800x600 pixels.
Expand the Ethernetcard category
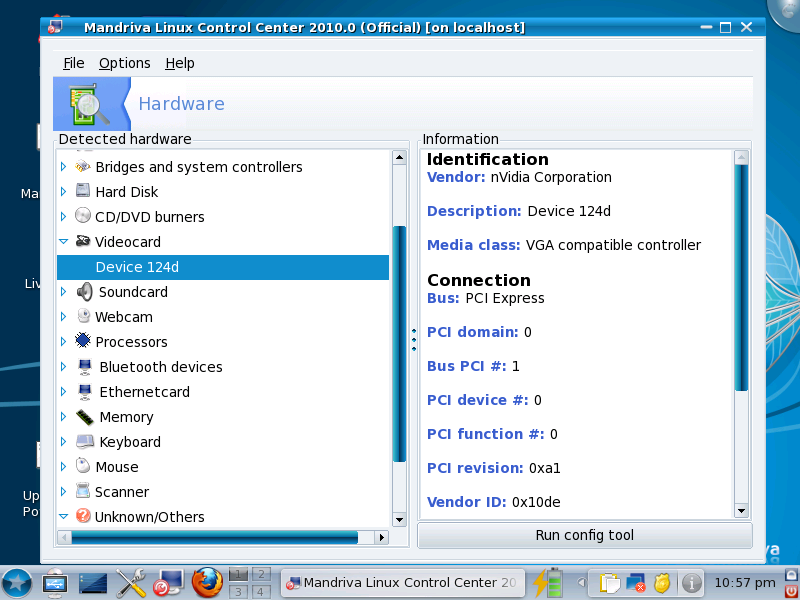(x=63, y=391)
